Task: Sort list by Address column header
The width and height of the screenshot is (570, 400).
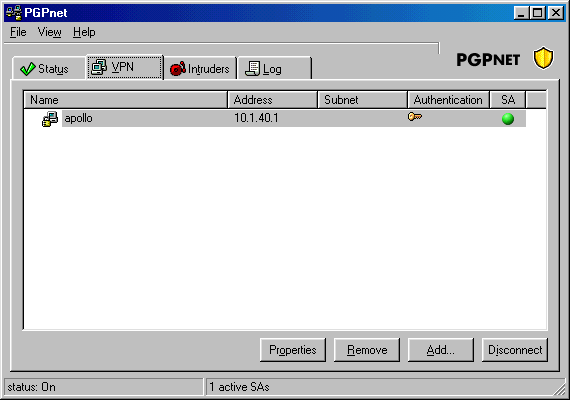Action: coord(273,100)
